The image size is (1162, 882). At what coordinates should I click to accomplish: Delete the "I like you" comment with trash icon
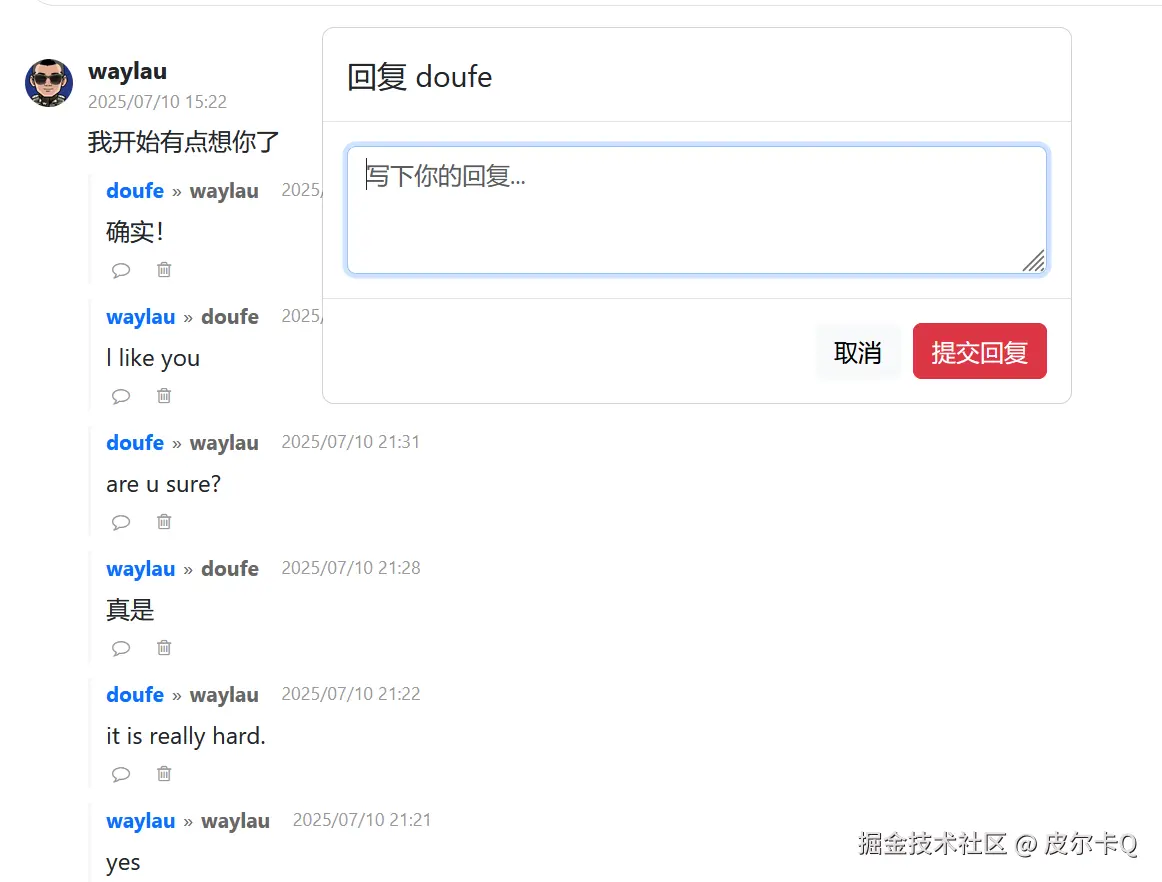(163, 395)
